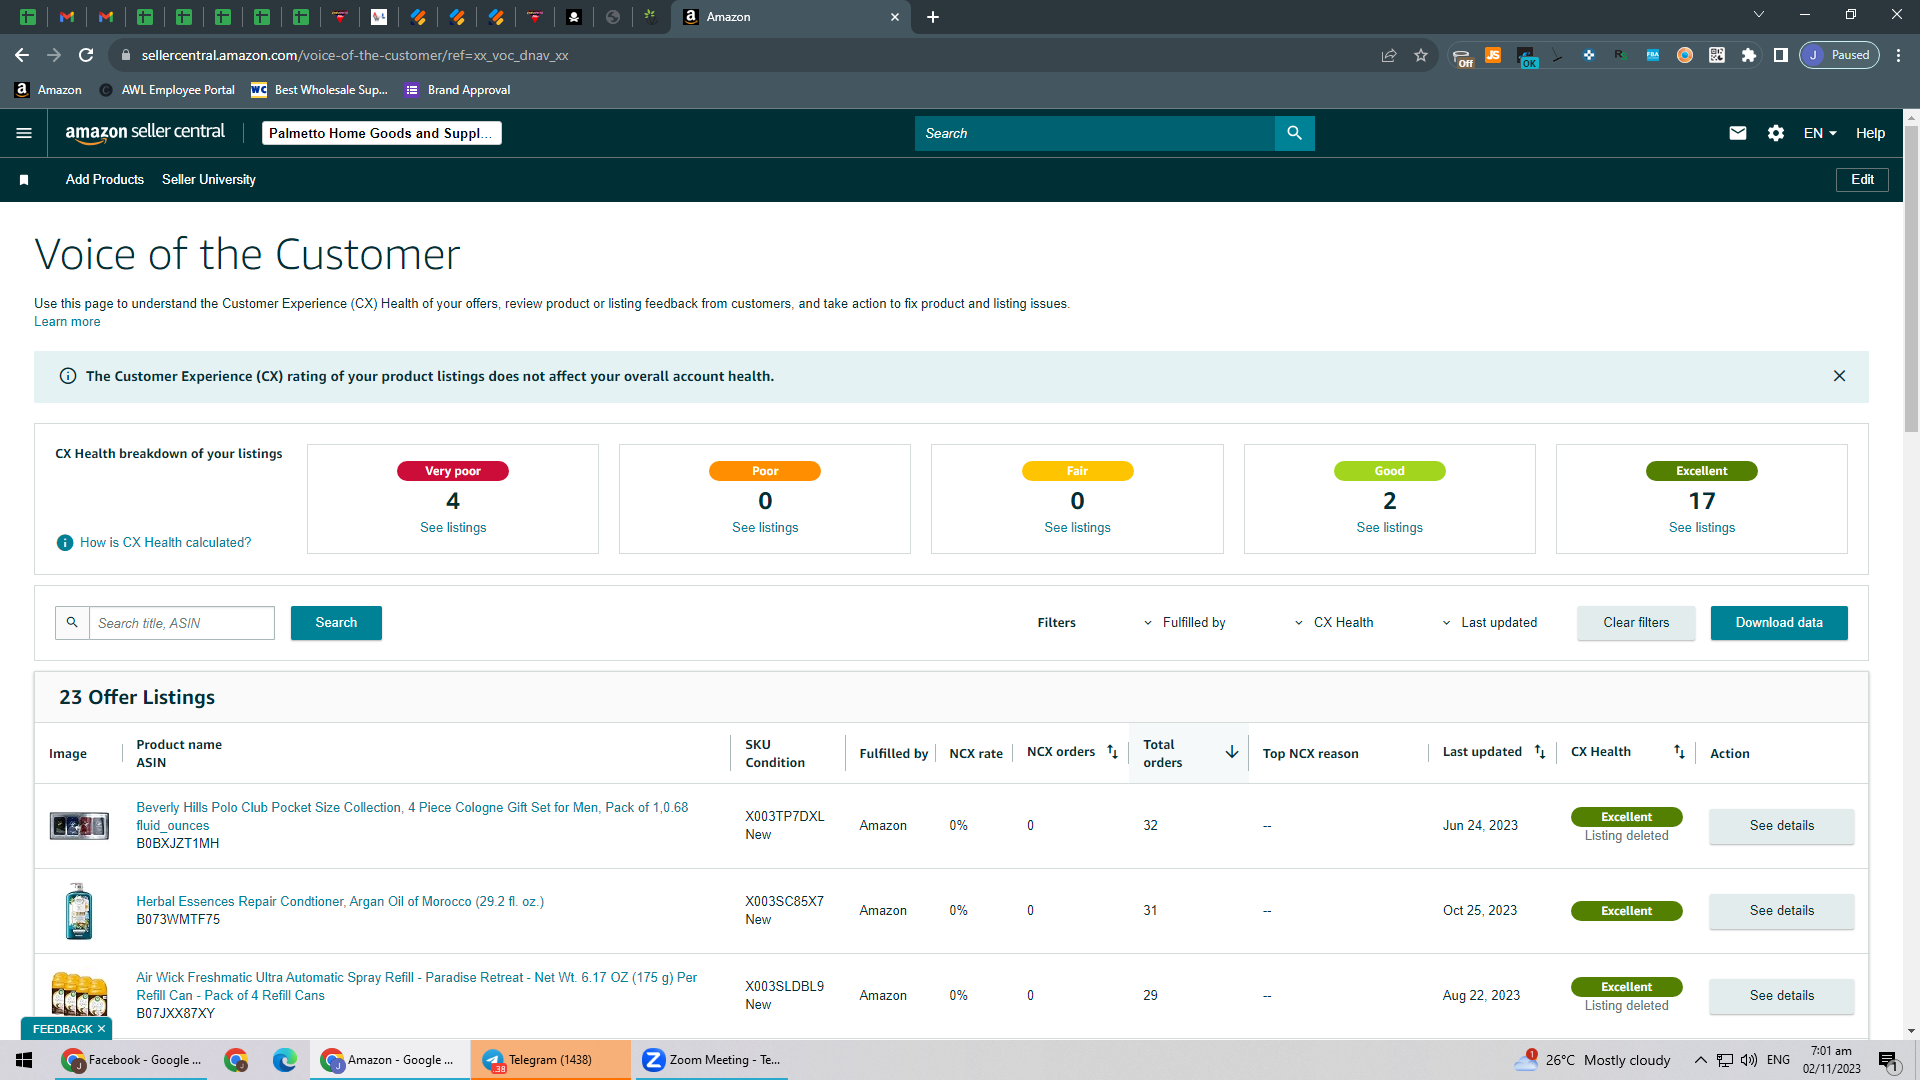Viewport: 1920px width, 1080px height.
Task: Click the Amazon Seller Central logo
Action: [145, 133]
